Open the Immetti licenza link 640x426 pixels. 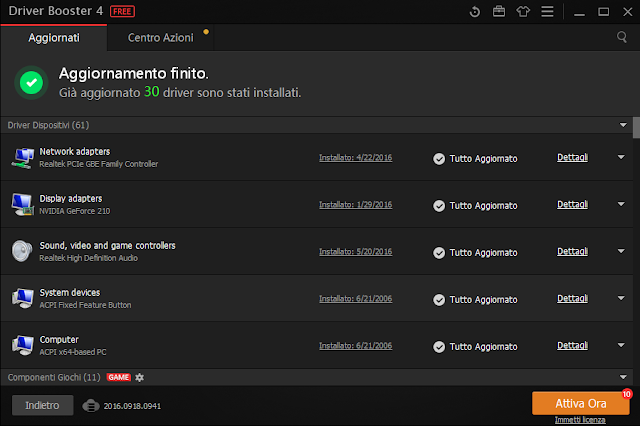coord(580,420)
